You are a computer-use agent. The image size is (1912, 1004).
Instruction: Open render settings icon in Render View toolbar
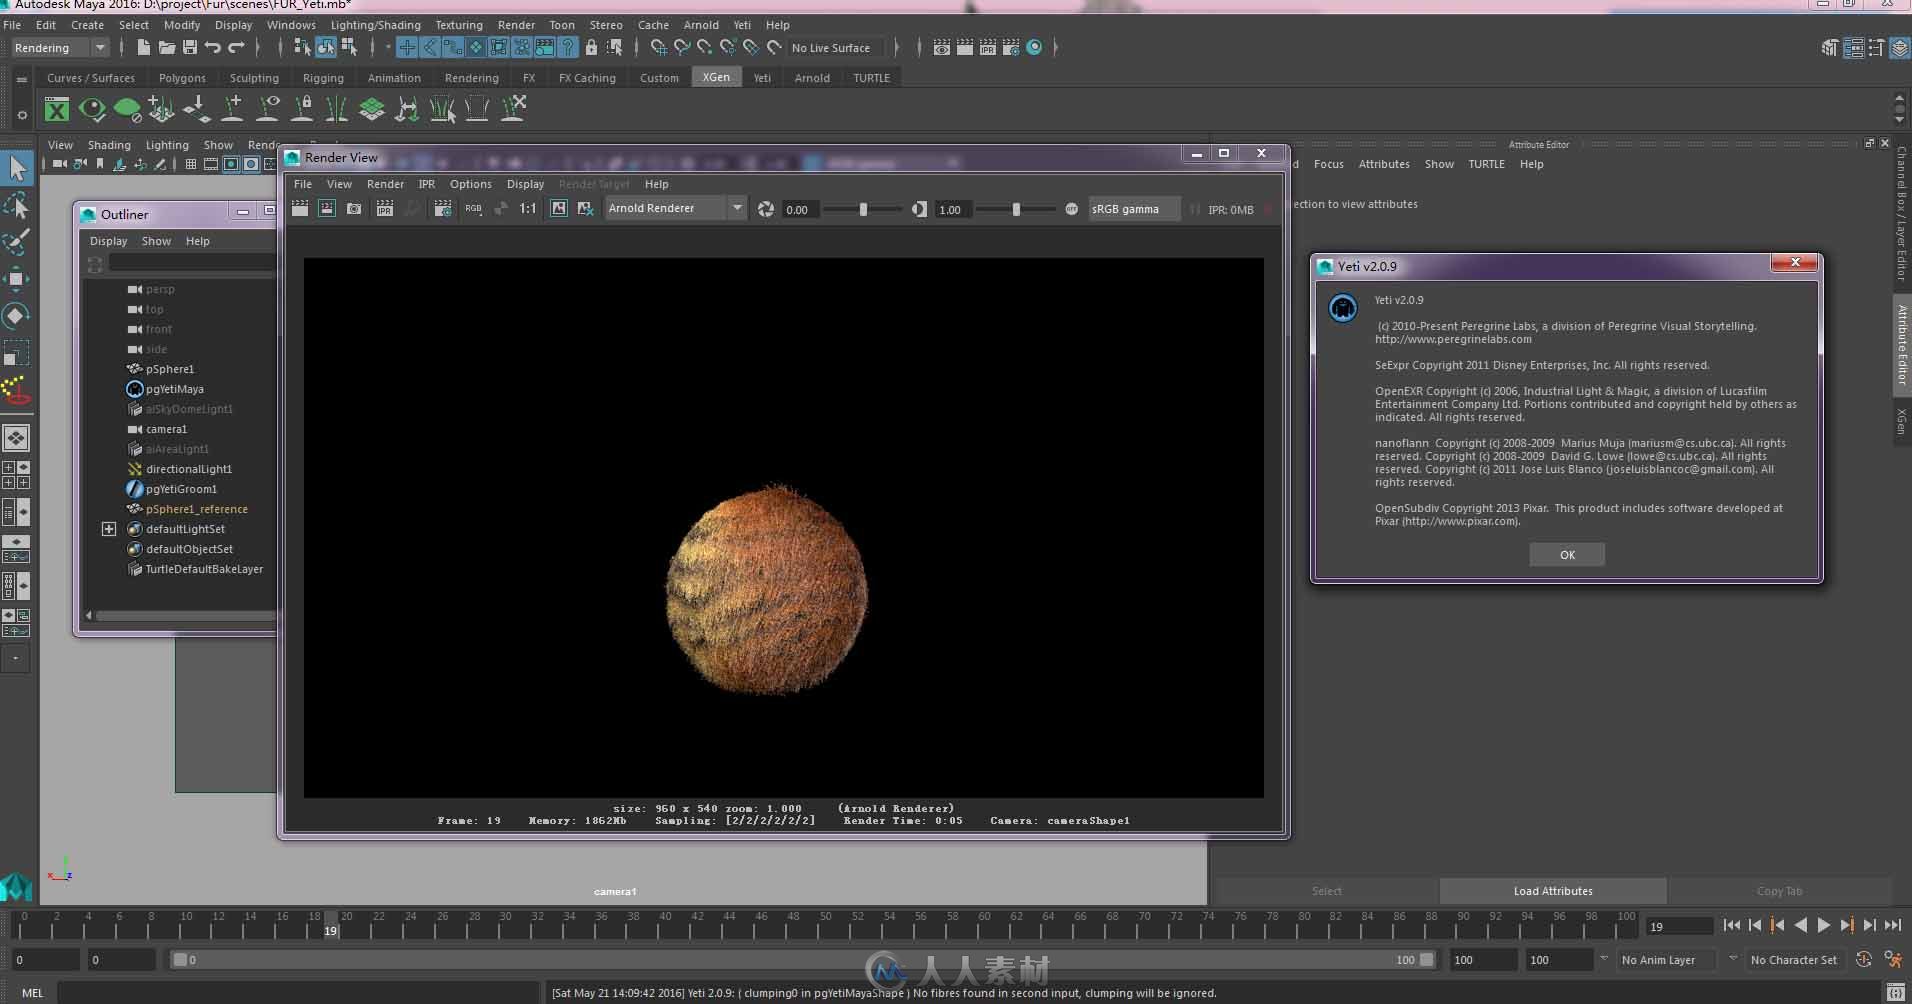(x=443, y=208)
